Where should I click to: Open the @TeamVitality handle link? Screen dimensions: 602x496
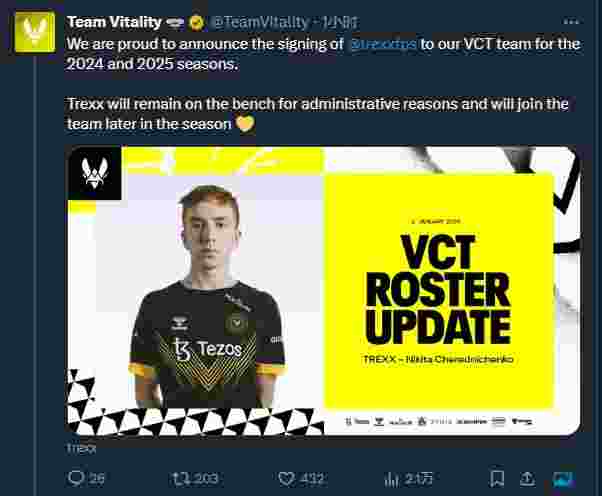(x=260, y=22)
